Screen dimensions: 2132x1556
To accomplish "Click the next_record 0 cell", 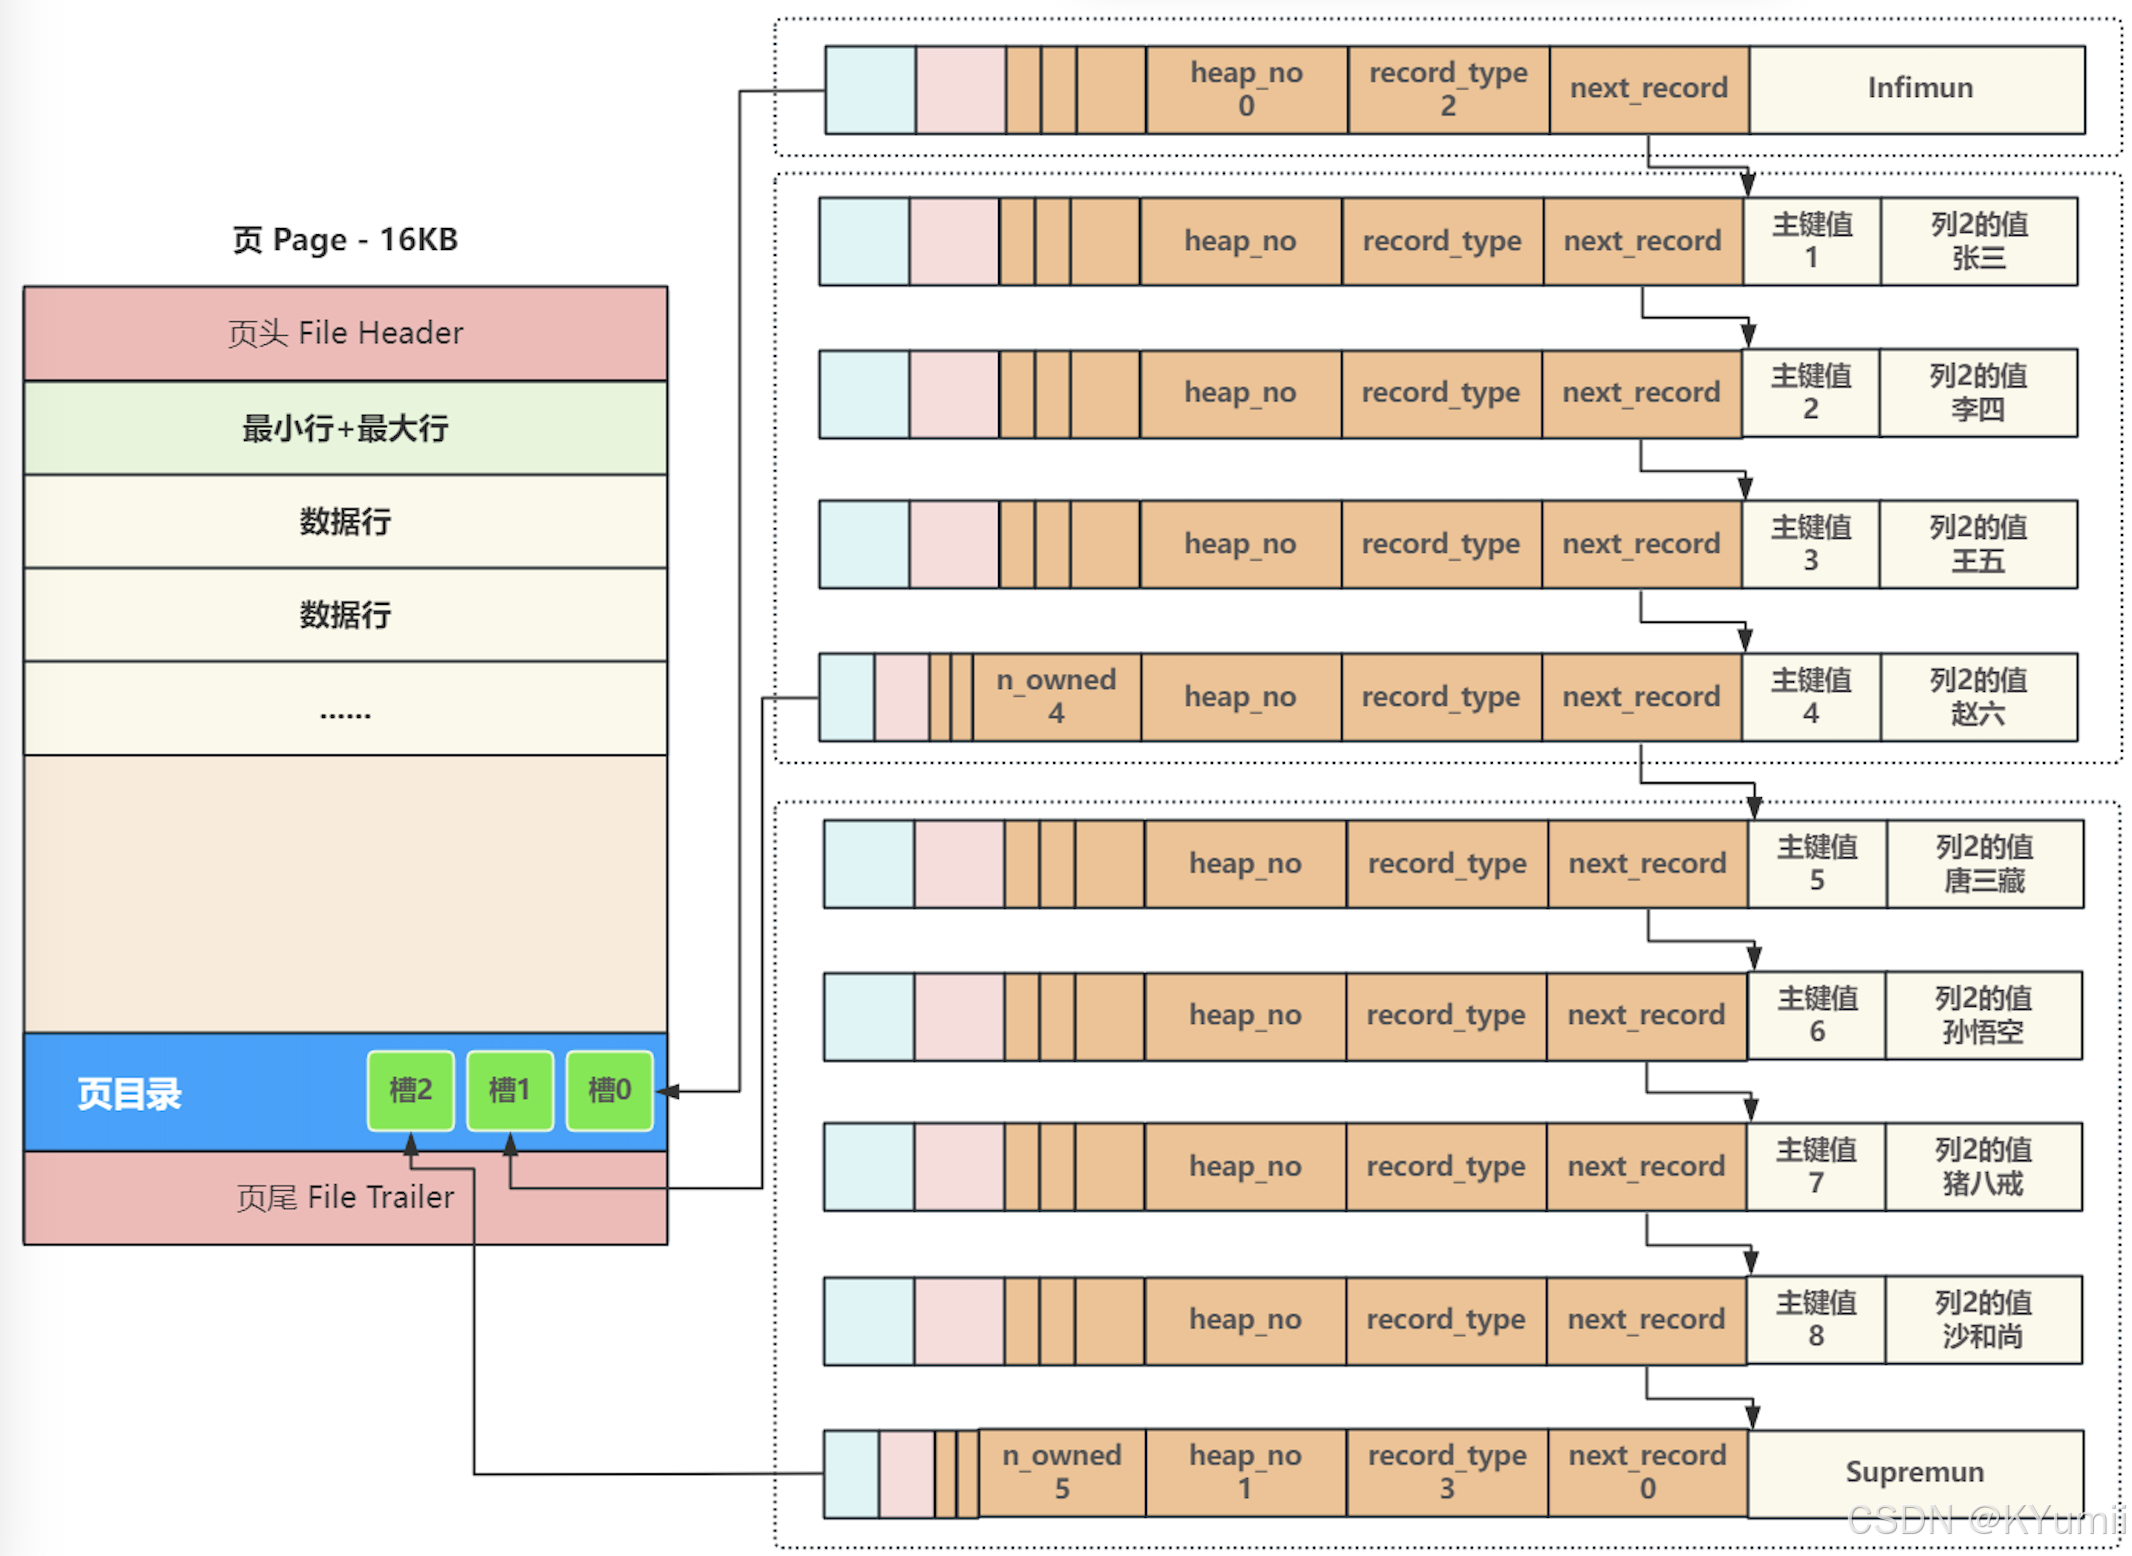I will click(x=1648, y=1473).
